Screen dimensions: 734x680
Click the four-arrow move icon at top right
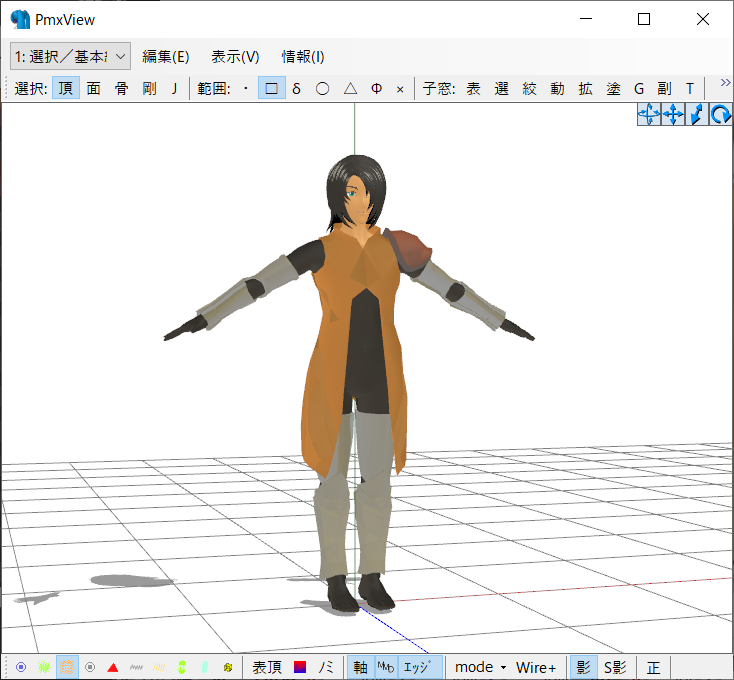pyautogui.click(x=673, y=115)
